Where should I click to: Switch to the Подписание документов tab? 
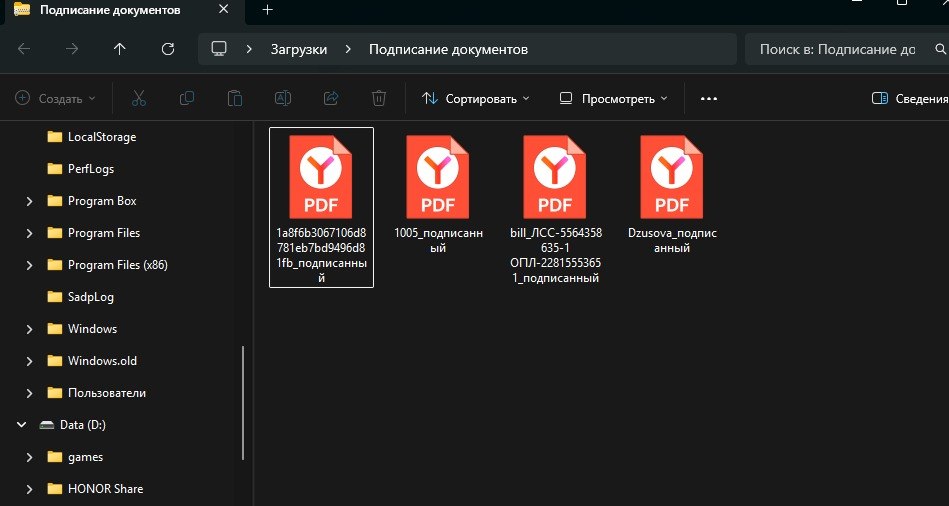pyautogui.click(x=109, y=10)
